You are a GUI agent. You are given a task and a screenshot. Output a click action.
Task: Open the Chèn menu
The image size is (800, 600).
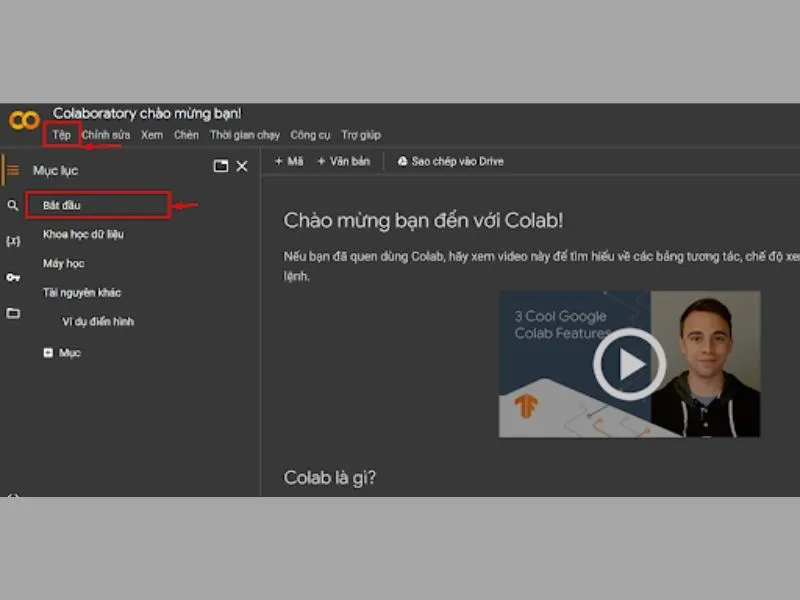(186, 135)
